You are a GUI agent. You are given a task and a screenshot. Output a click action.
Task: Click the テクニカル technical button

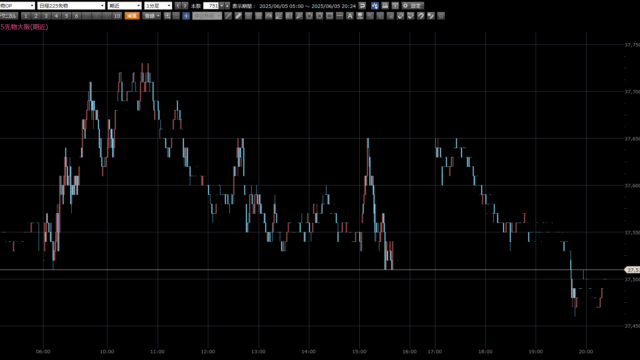click(9, 16)
